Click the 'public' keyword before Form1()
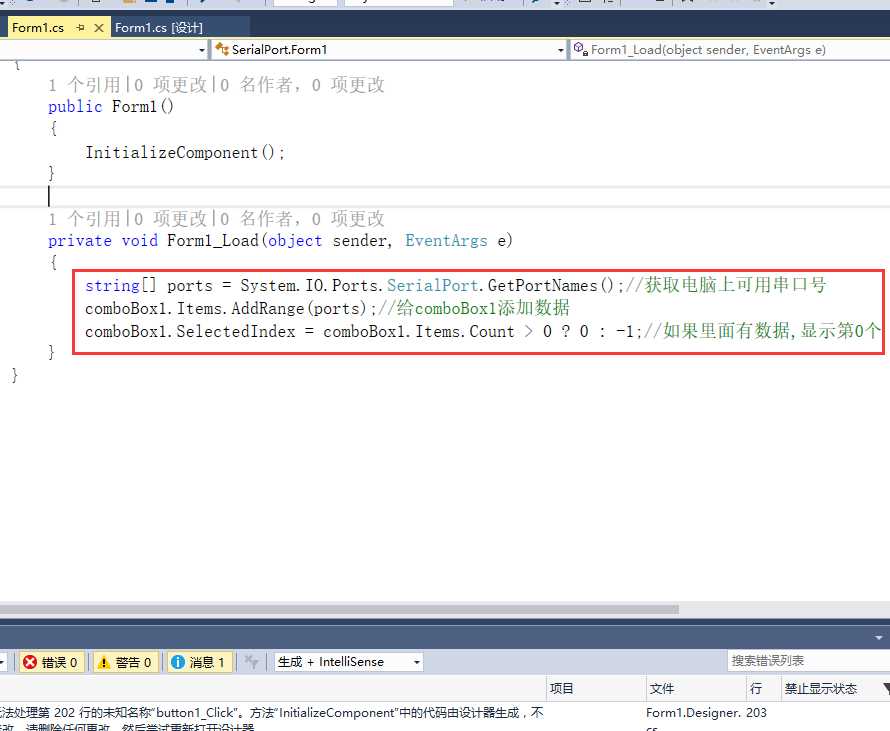The width and height of the screenshot is (890, 731). point(75,107)
